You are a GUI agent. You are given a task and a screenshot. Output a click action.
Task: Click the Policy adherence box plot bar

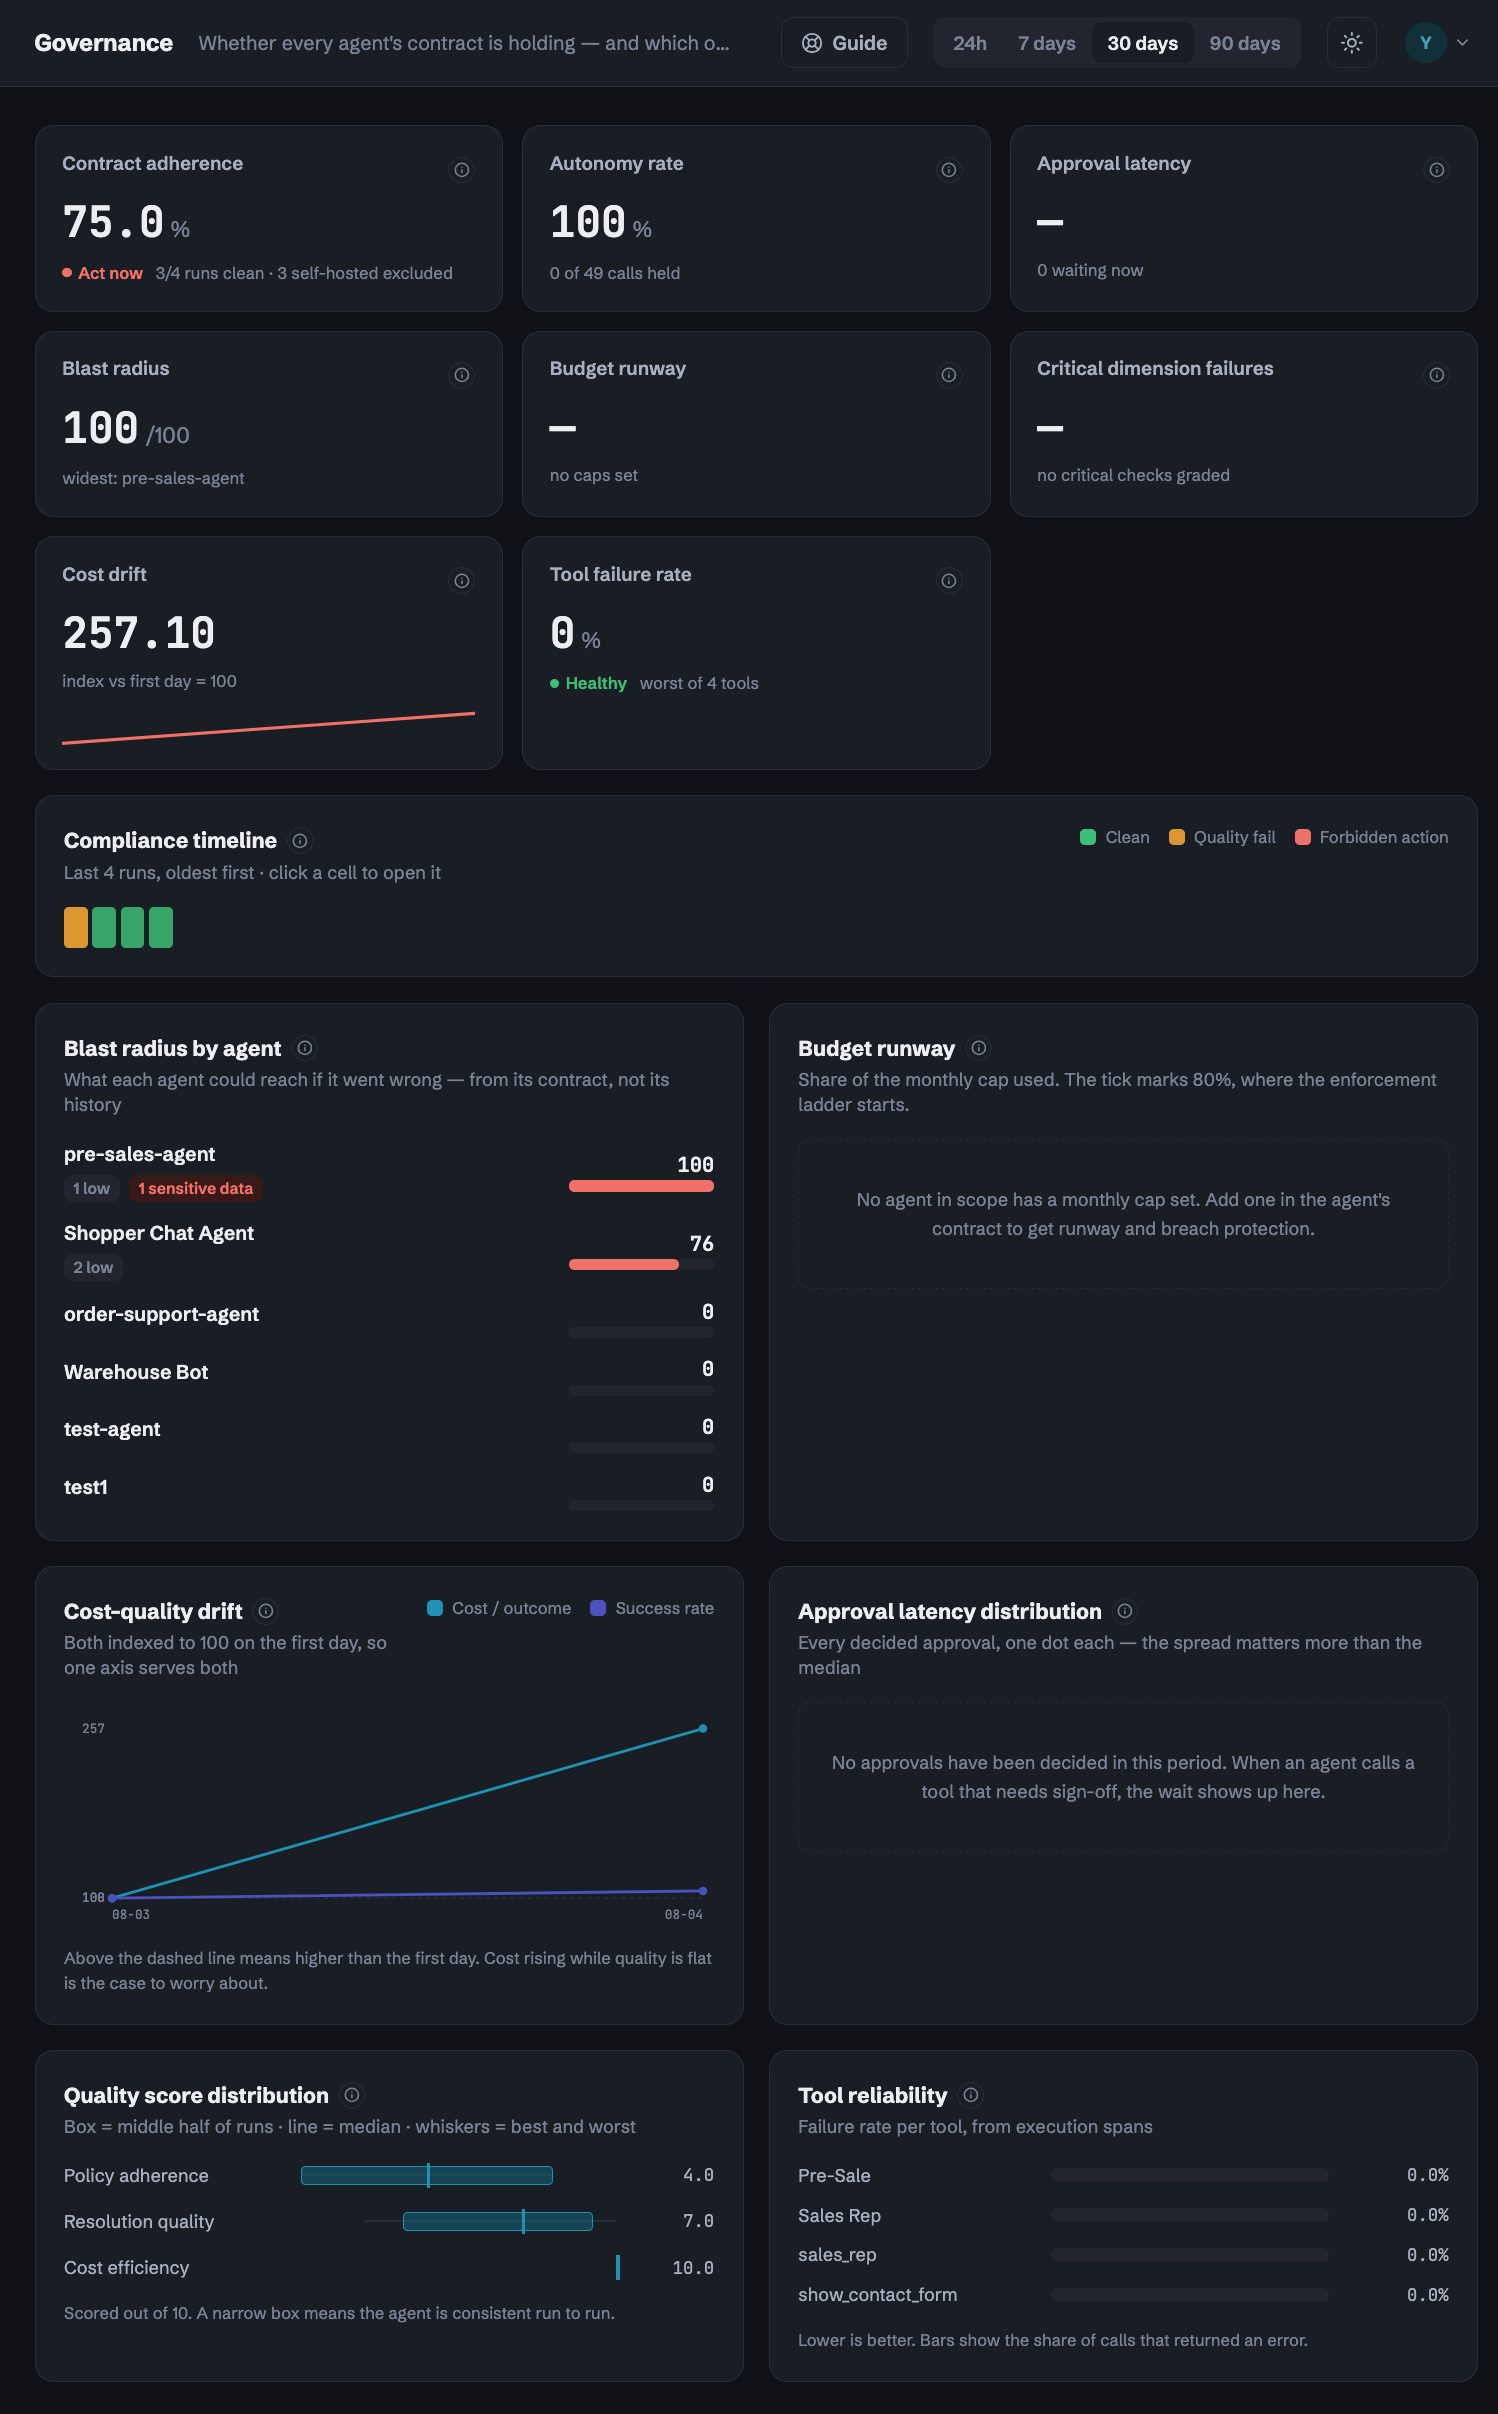(x=427, y=2175)
